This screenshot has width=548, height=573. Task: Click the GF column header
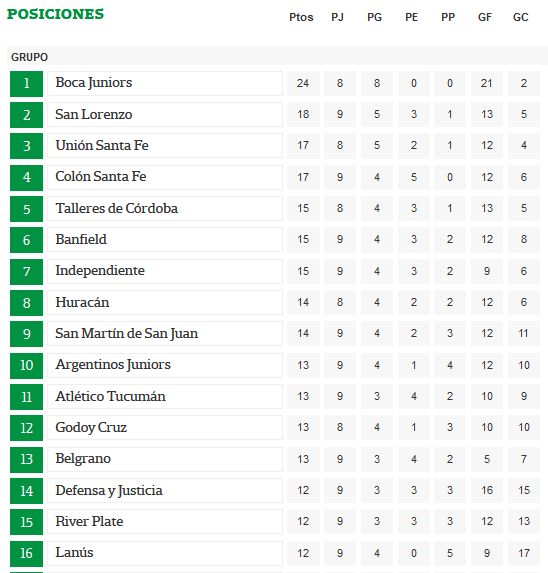coord(485,17)
